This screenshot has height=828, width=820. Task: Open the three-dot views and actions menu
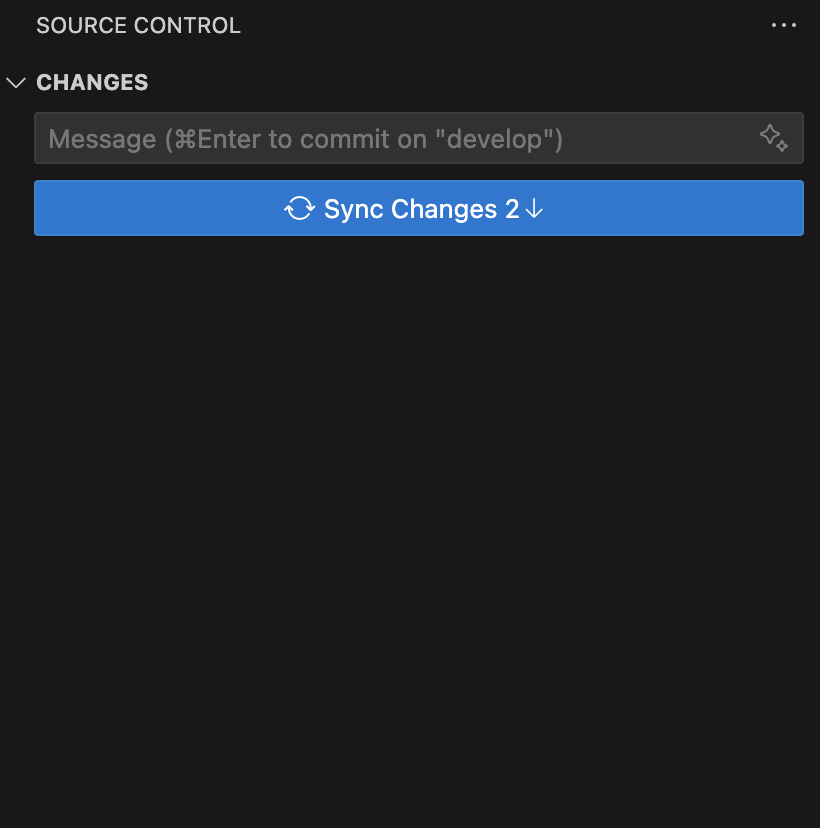[784, 25]
